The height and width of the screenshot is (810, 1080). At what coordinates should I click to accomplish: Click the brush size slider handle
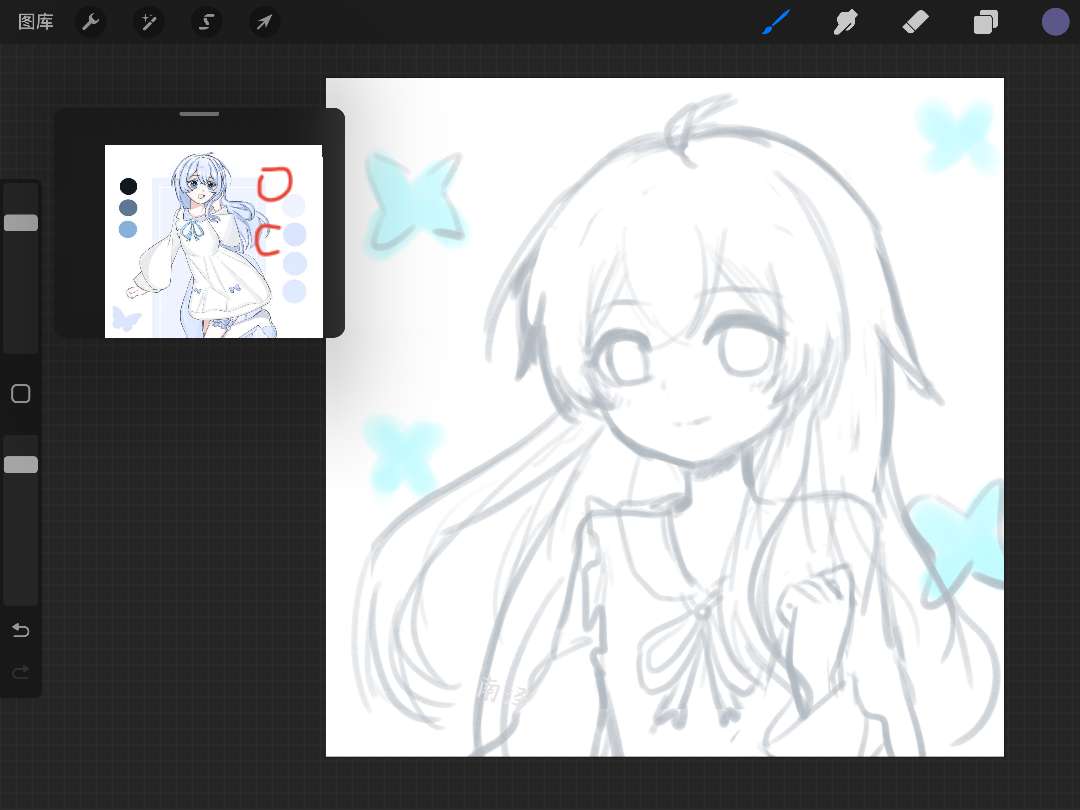(21, 223)
